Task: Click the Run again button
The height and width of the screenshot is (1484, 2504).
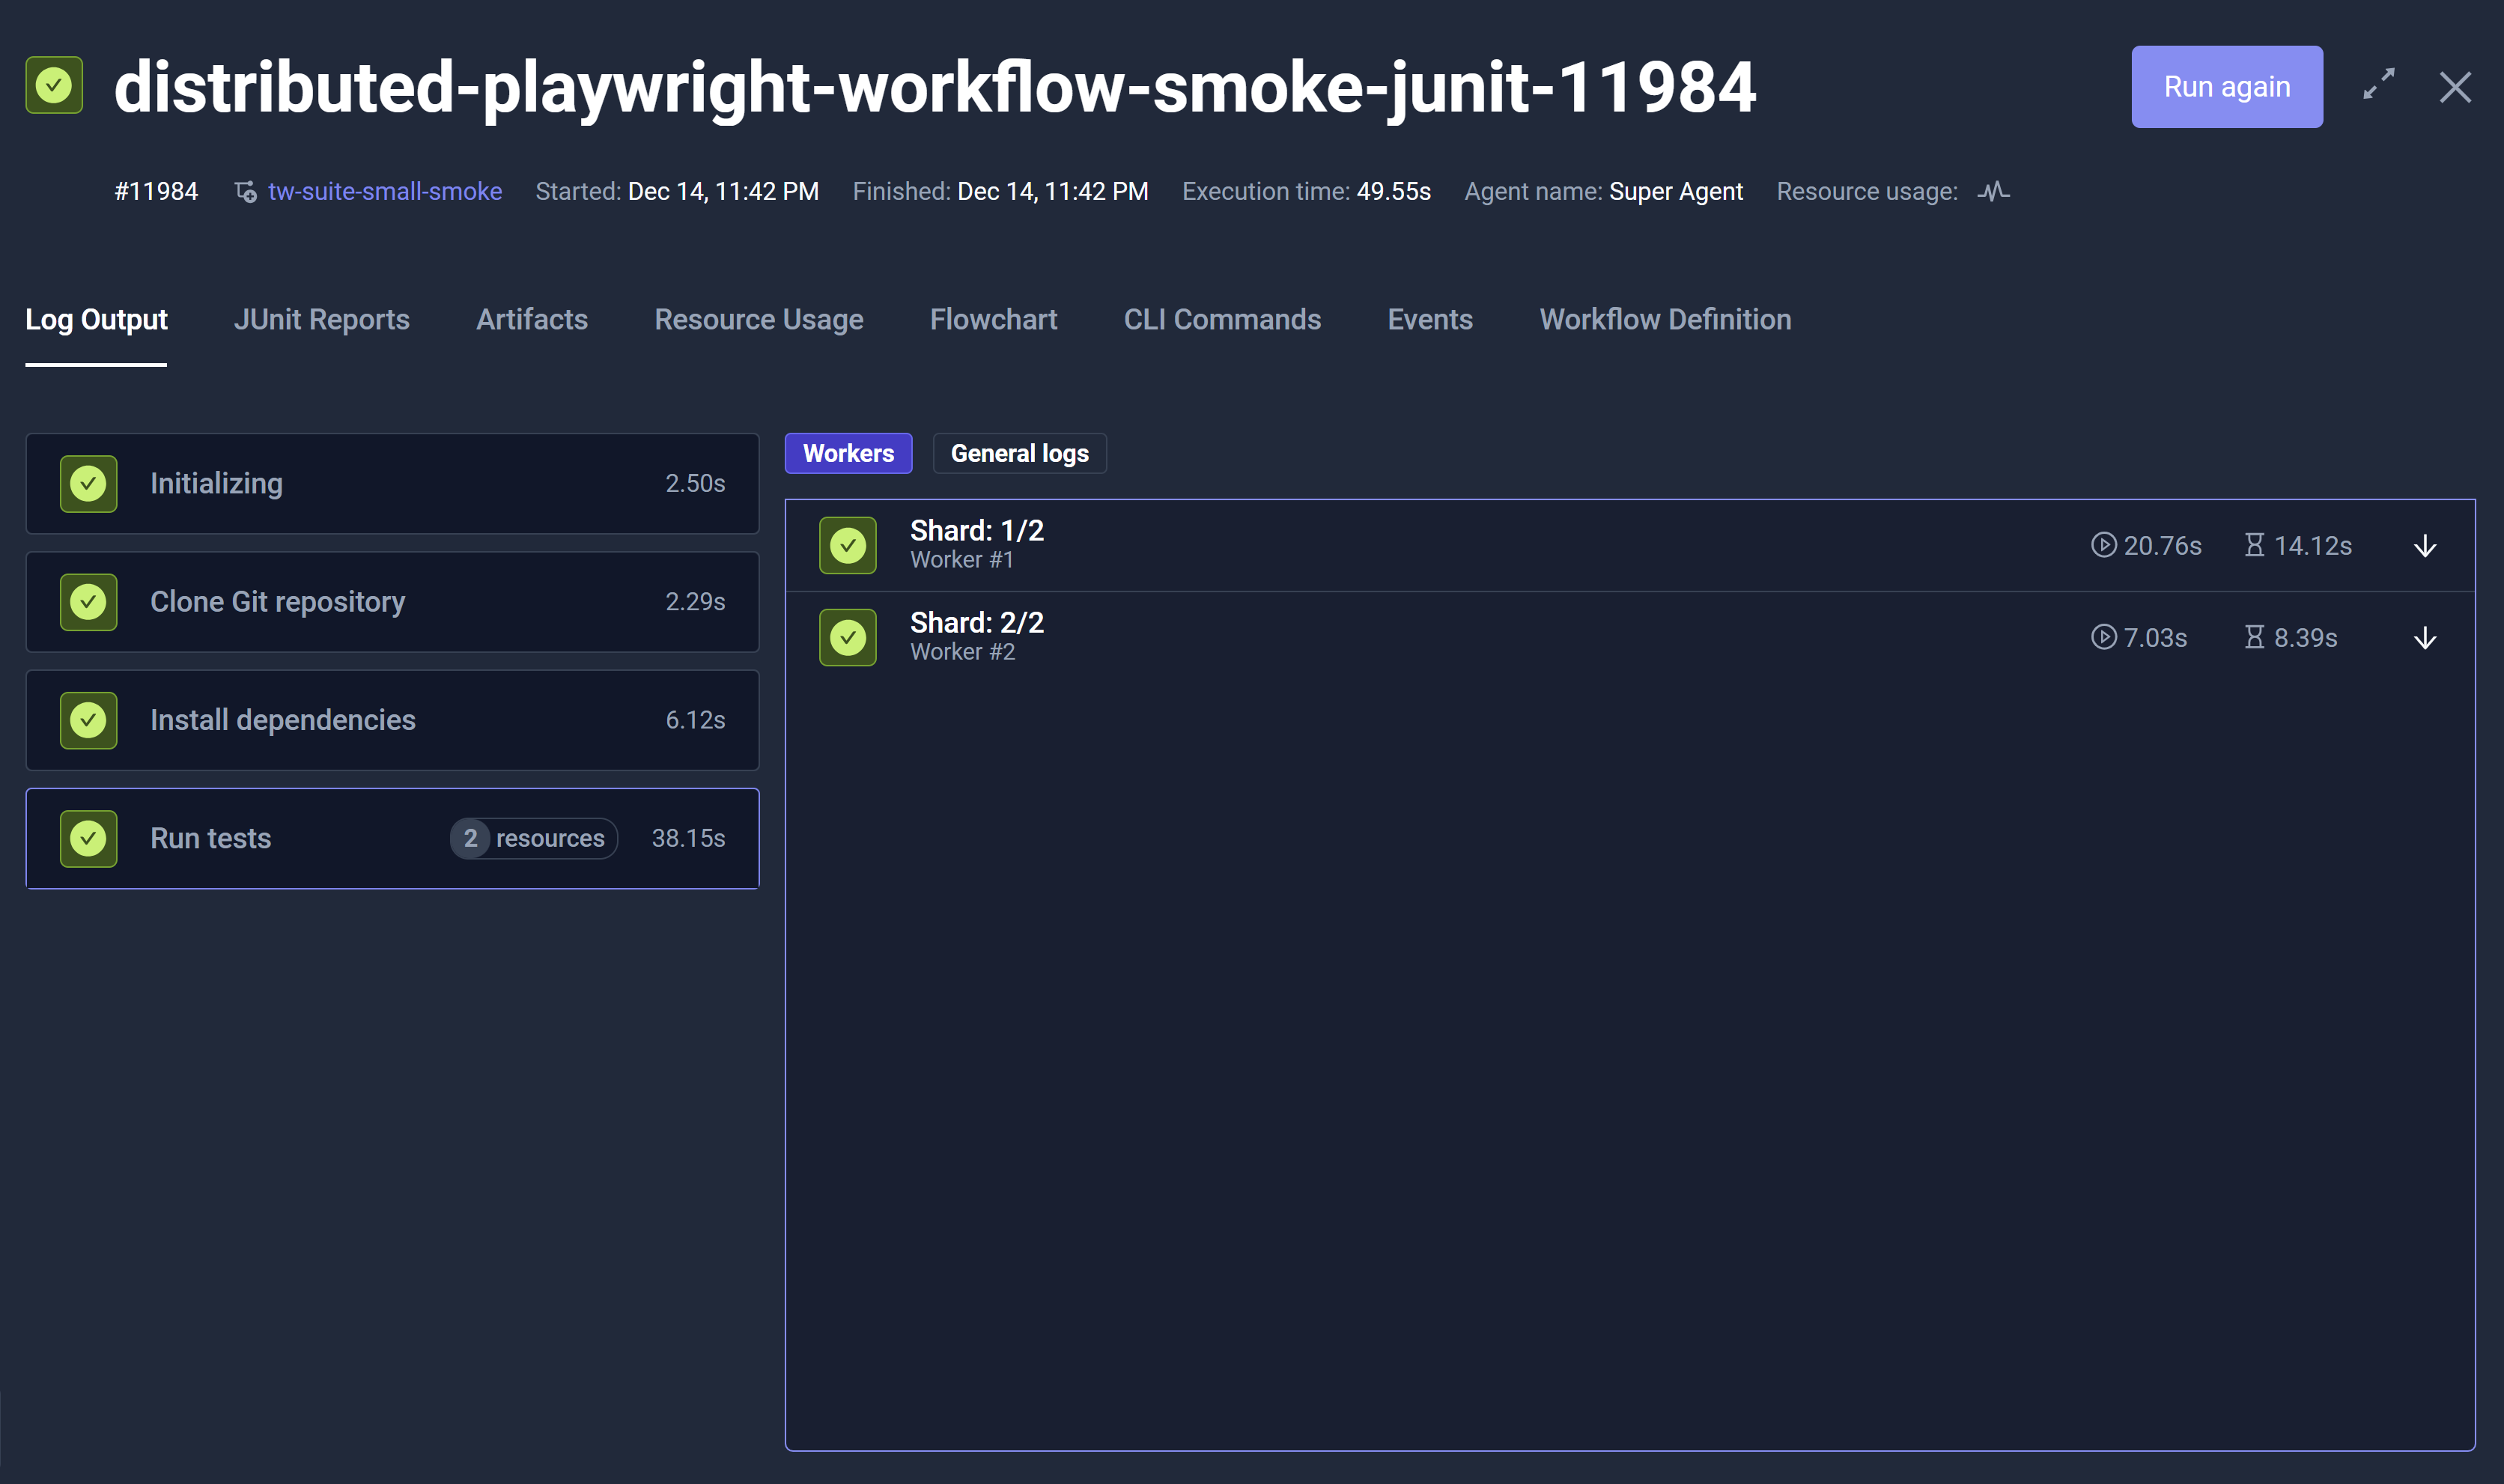Action: point(2227,86)
